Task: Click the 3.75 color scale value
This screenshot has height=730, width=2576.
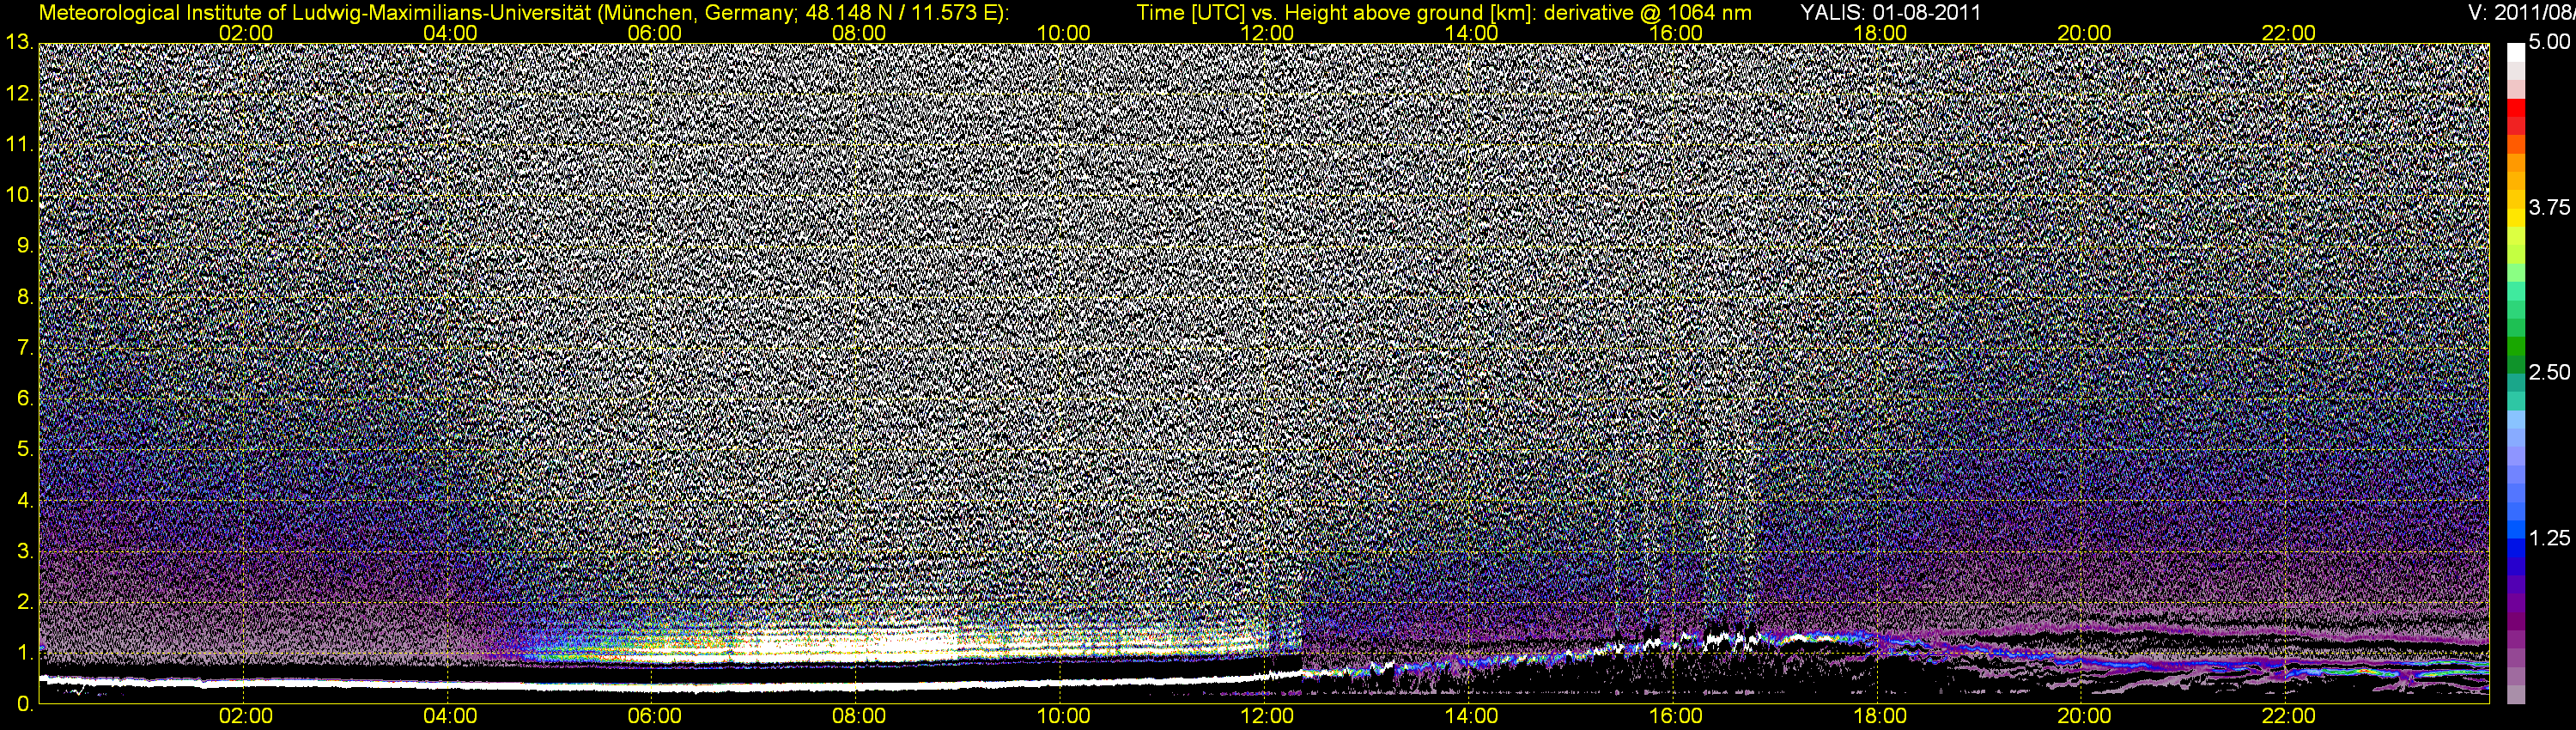Action: tap(2549, 207)
